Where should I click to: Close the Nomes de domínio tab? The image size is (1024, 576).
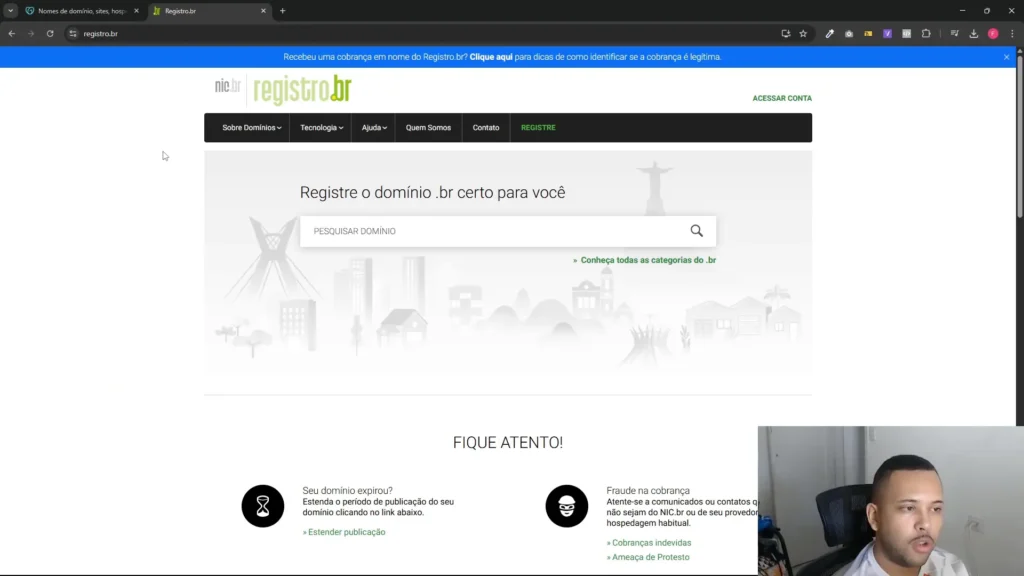(x=136, y=10)
